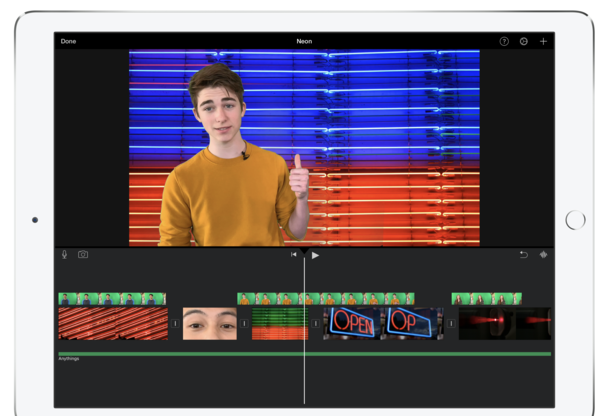
Task: Click the undo arrow icon
Action: pyautogui.click(x=523, y=255)
